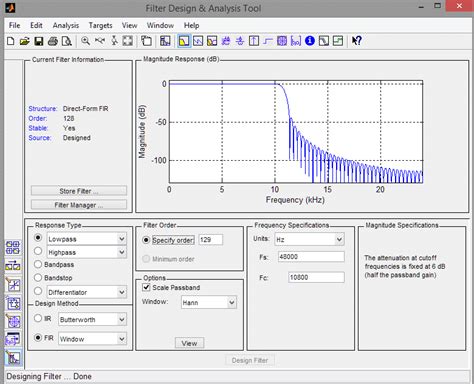Click the New filter design session icon

pos(11,41)
